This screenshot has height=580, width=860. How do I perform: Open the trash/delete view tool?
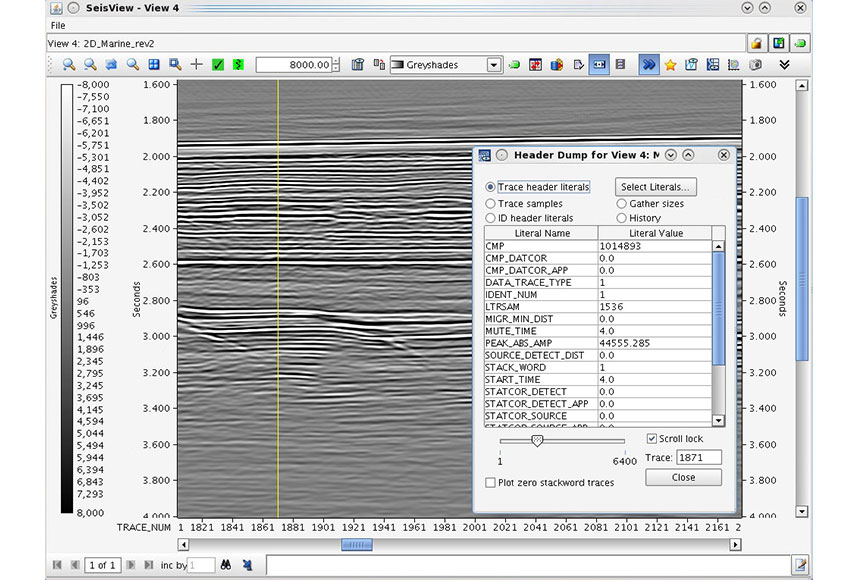358,64
